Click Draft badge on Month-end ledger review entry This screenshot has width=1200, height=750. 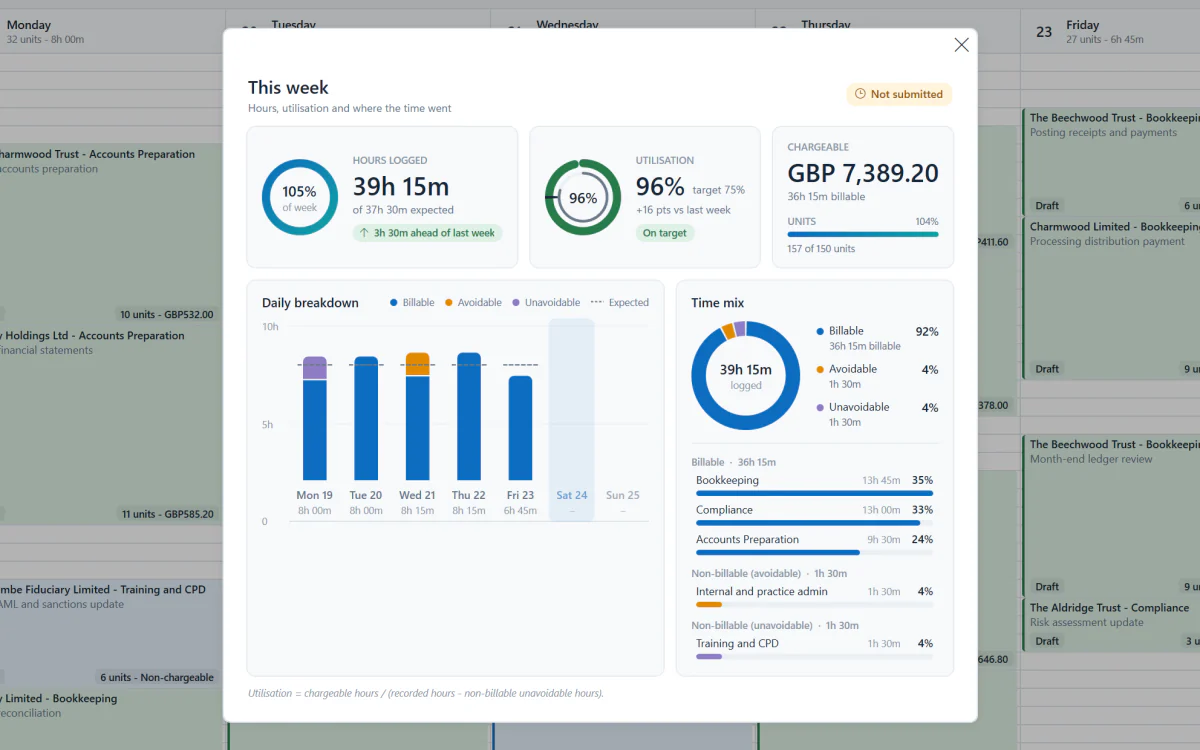click(x=1047, y=587)
